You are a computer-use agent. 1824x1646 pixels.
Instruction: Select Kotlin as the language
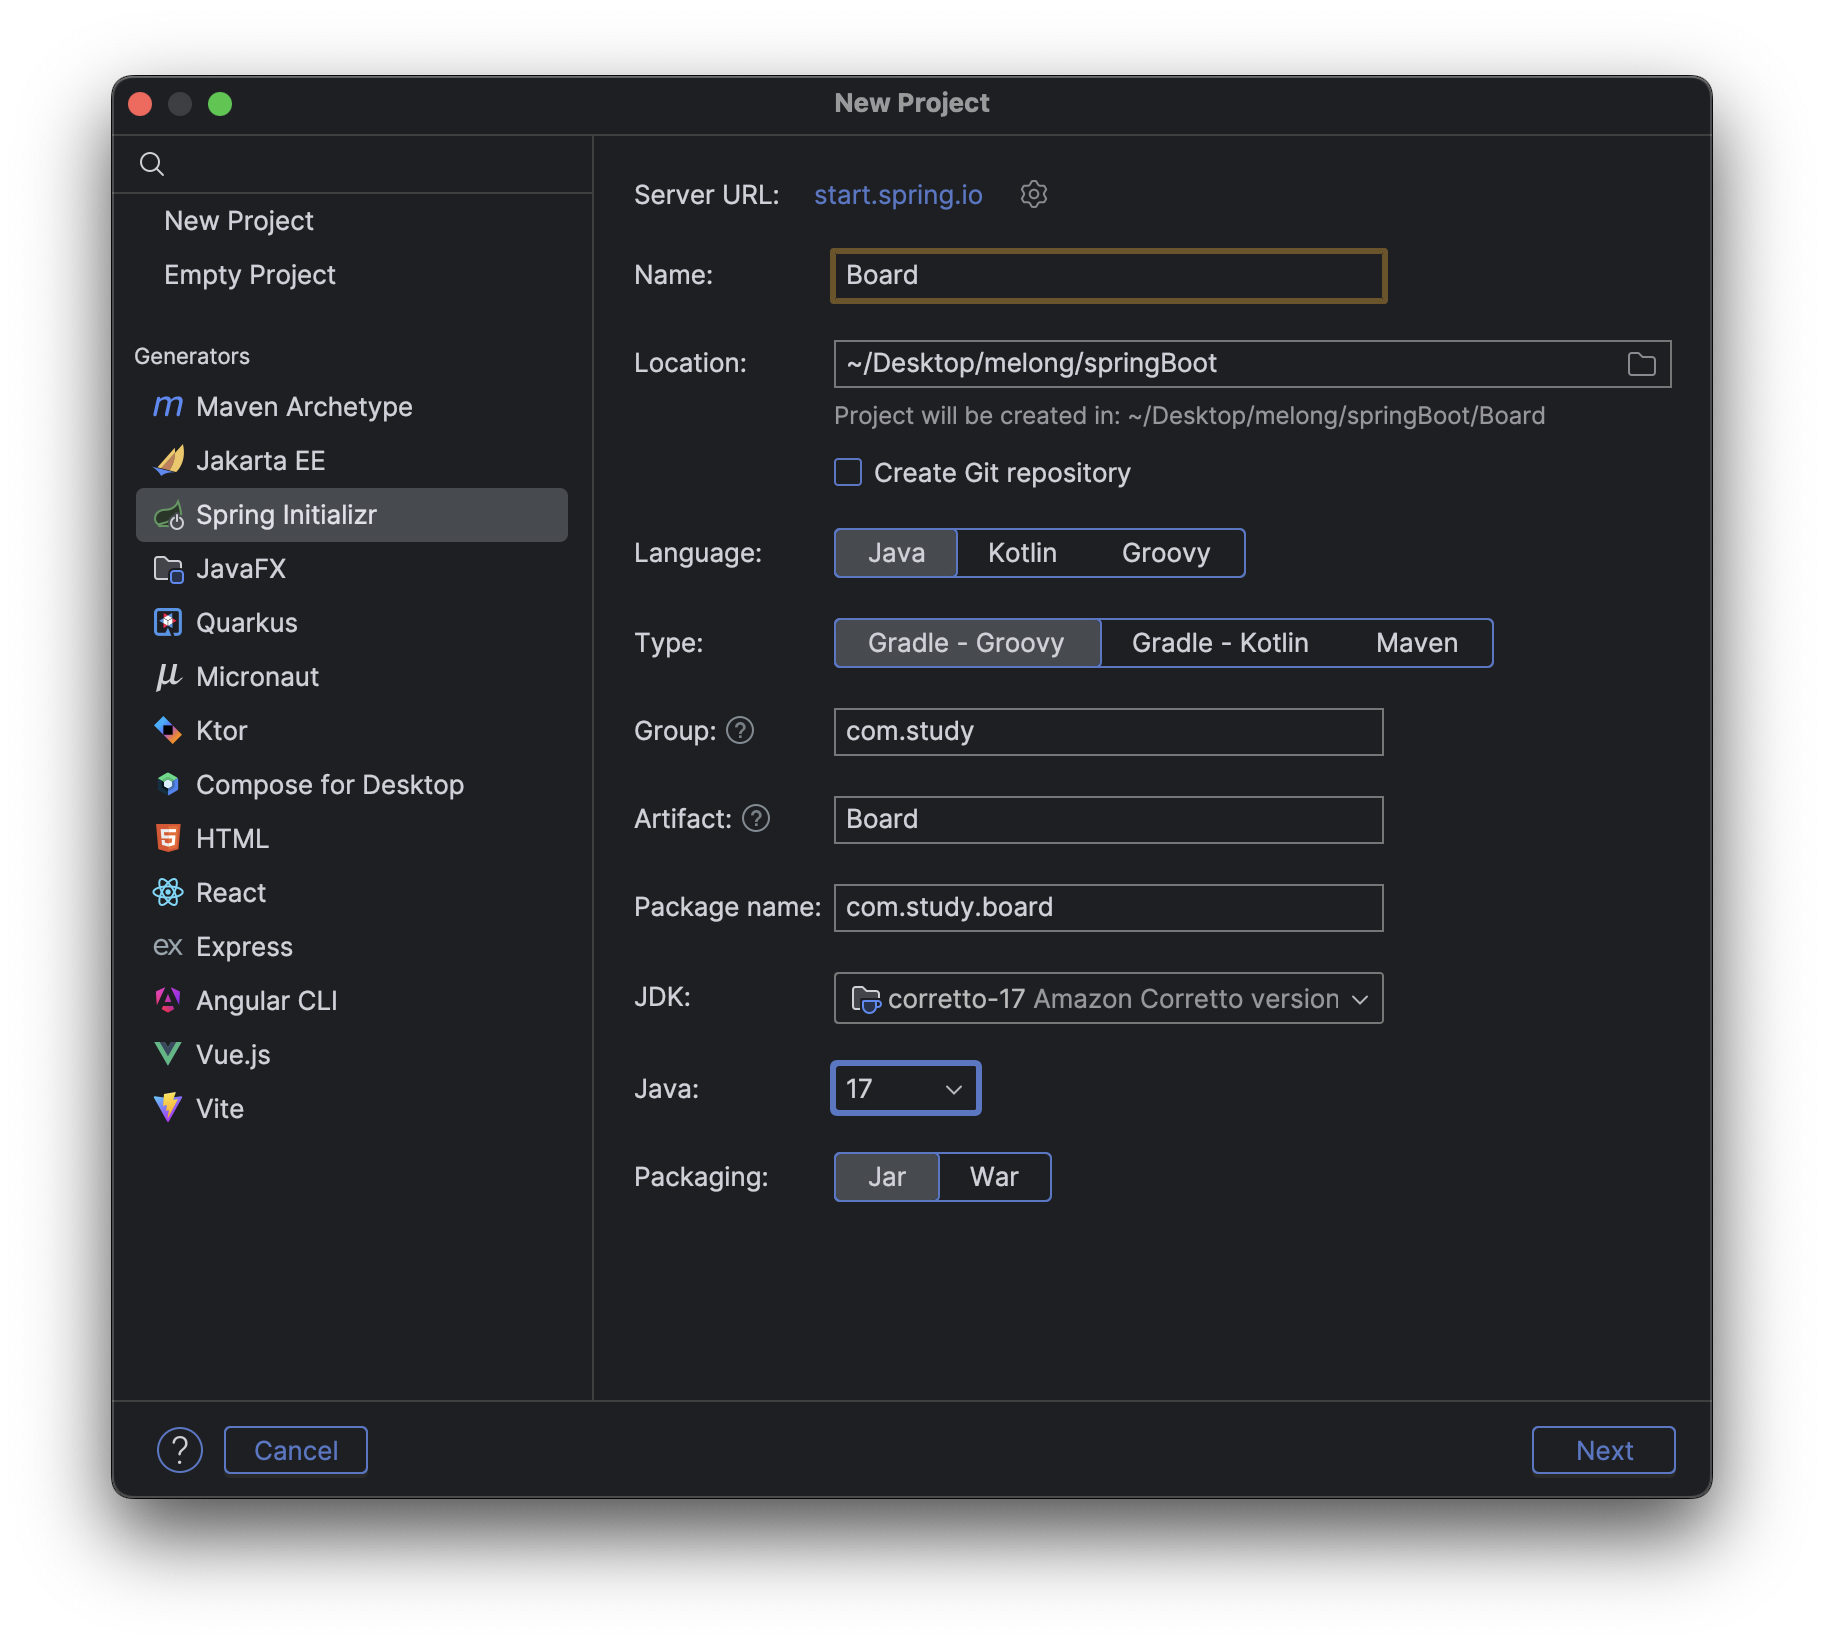tap(1022, 553)
